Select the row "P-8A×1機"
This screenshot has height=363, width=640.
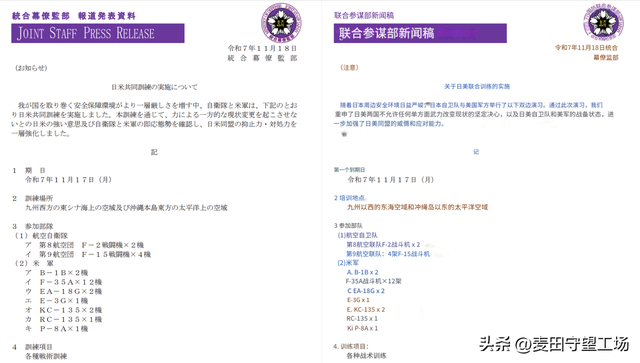(56, 329)
